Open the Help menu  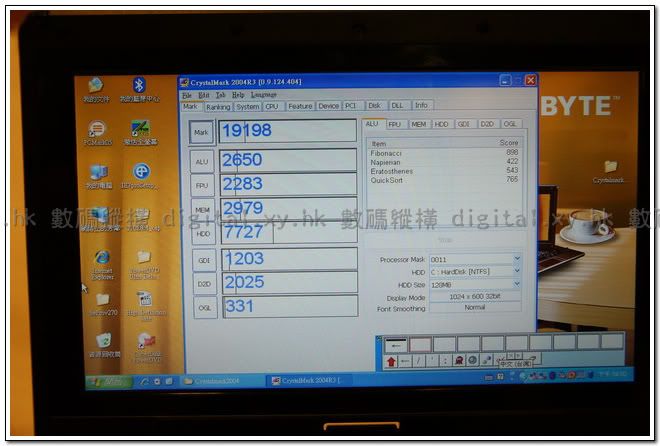[238, 95]
